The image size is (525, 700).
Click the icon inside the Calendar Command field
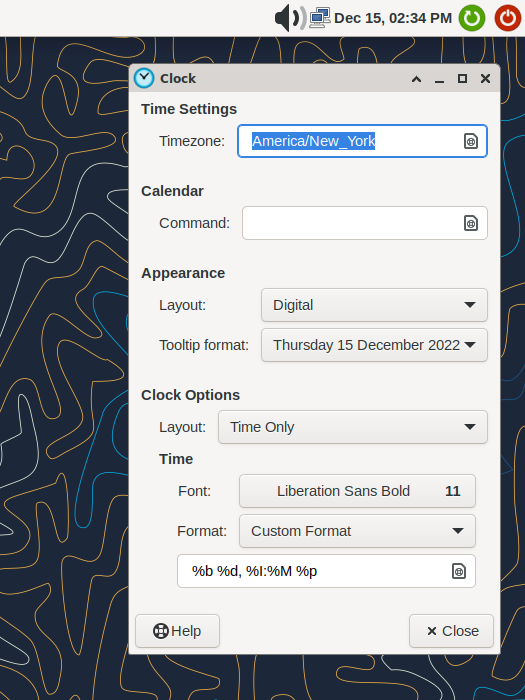(x=471, y=223)
